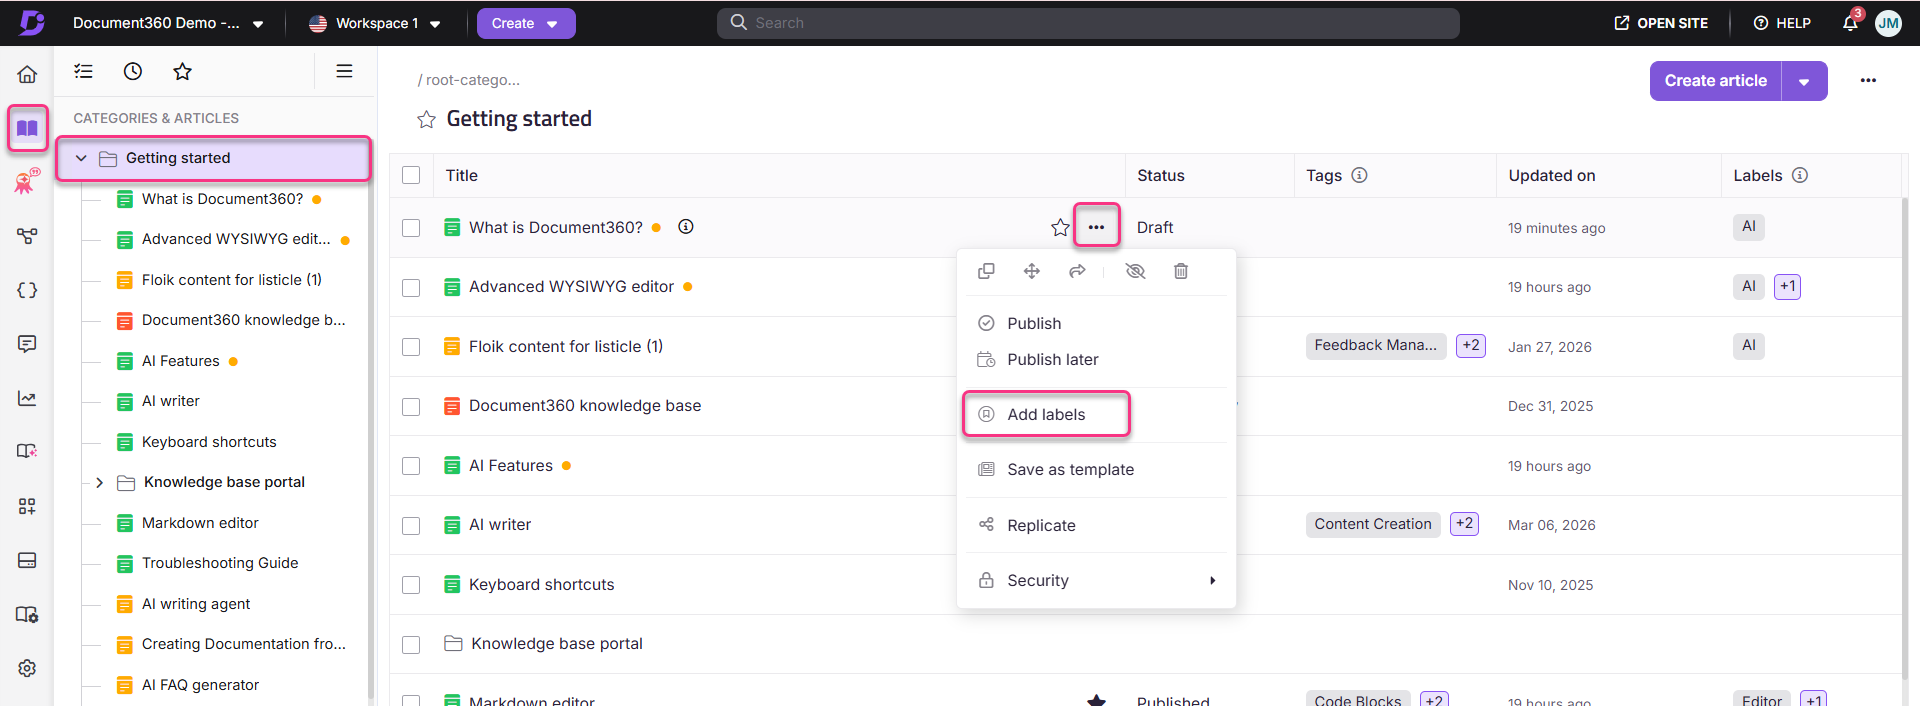This screenshot has height=706, width=1920.
Task: Click the Create article button
Action: [1715, 81]
